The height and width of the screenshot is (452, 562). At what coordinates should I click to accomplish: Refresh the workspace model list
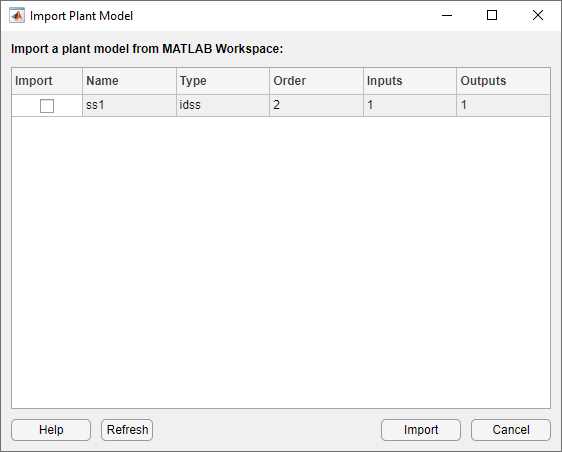127,430
